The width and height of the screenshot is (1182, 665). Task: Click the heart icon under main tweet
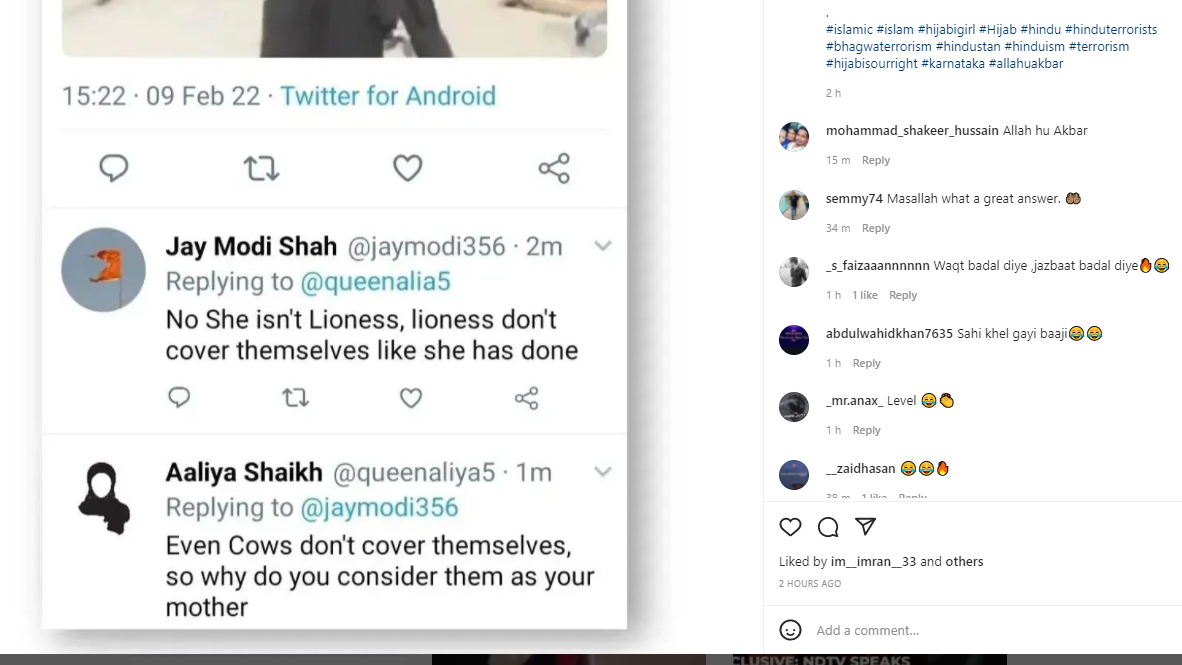click(x=407, y=168)
